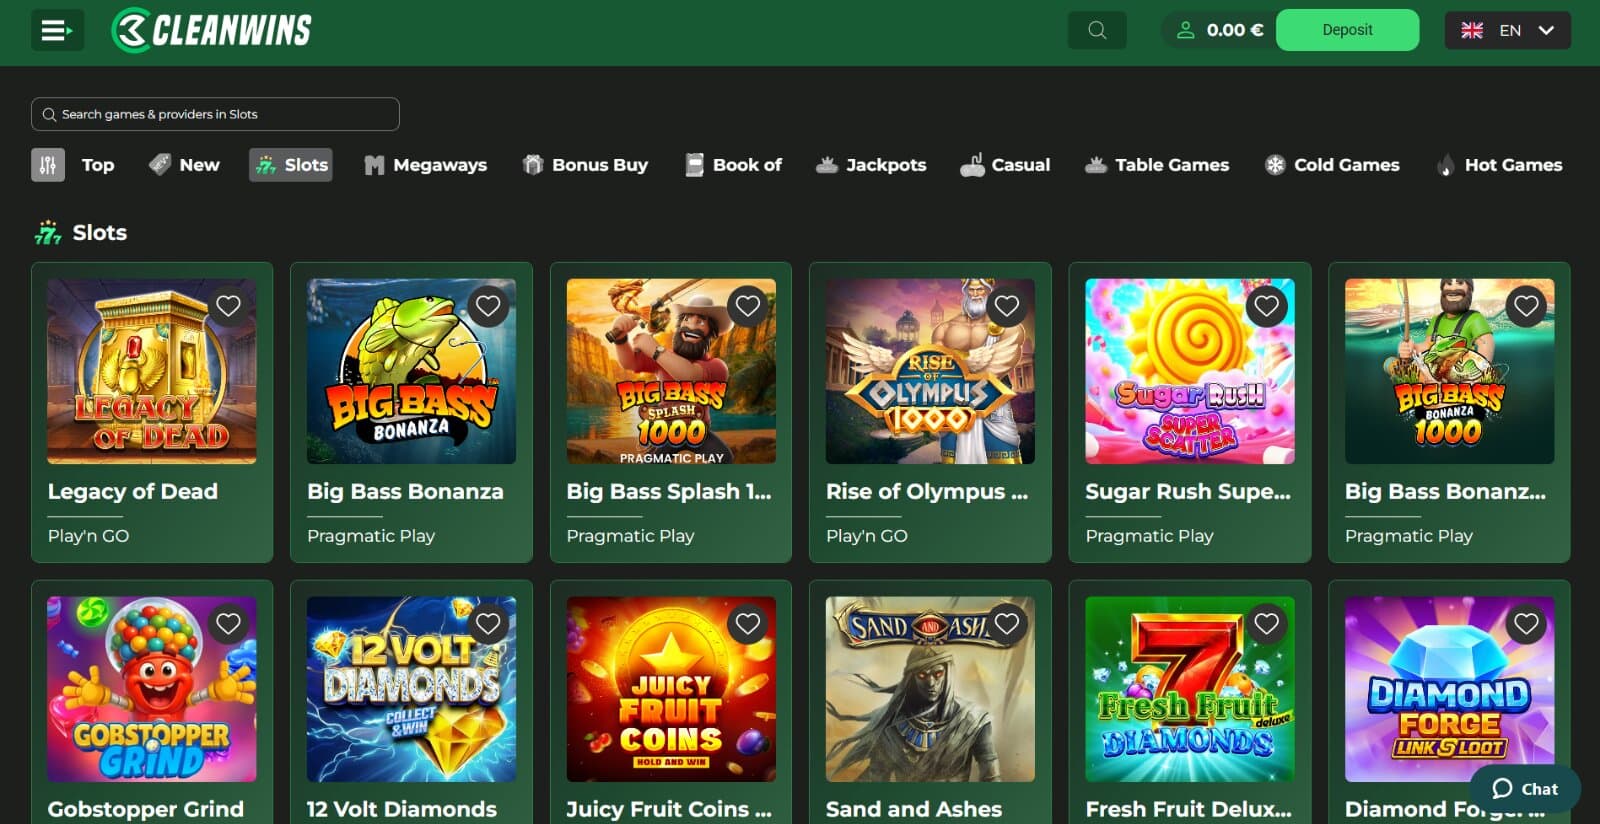Favorite Fresh Fruit Deluxe Diamonds with the heart

pos(1267,624)
